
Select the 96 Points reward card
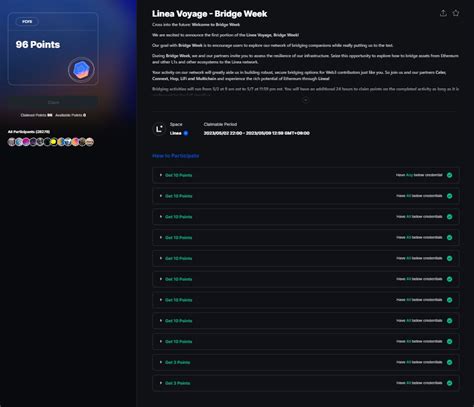point(53,49)
